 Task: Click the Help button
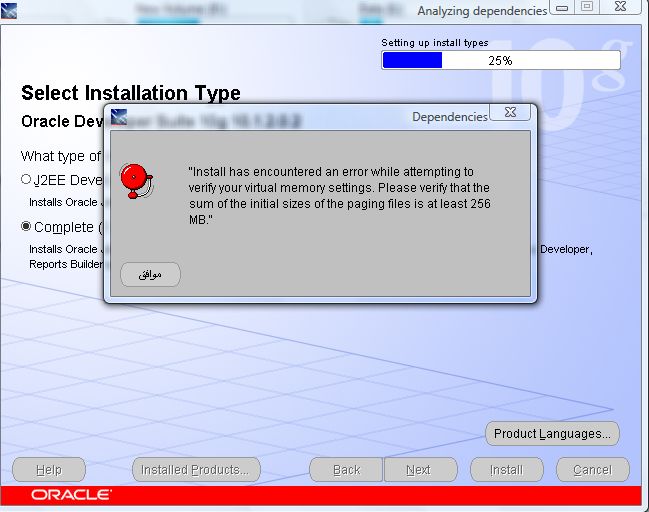click(x=48, y=470)
